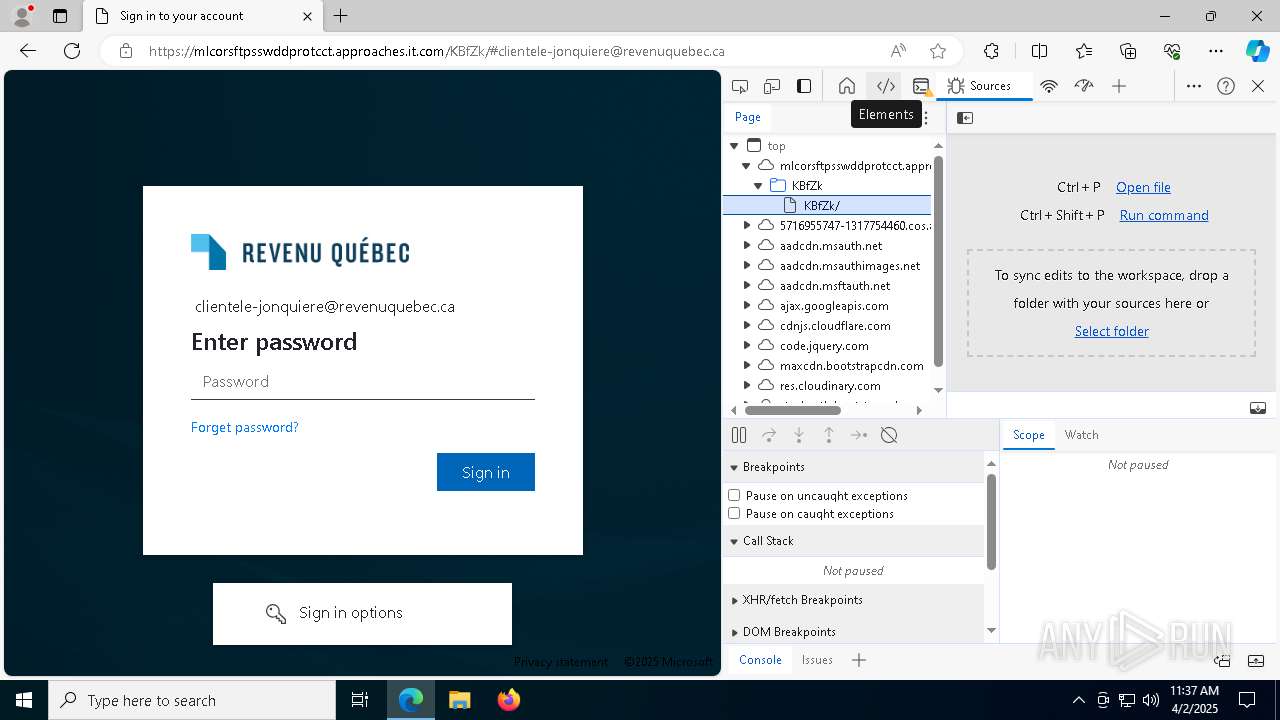Select KBfZk/ file in source tree

(x=827, y=206)
